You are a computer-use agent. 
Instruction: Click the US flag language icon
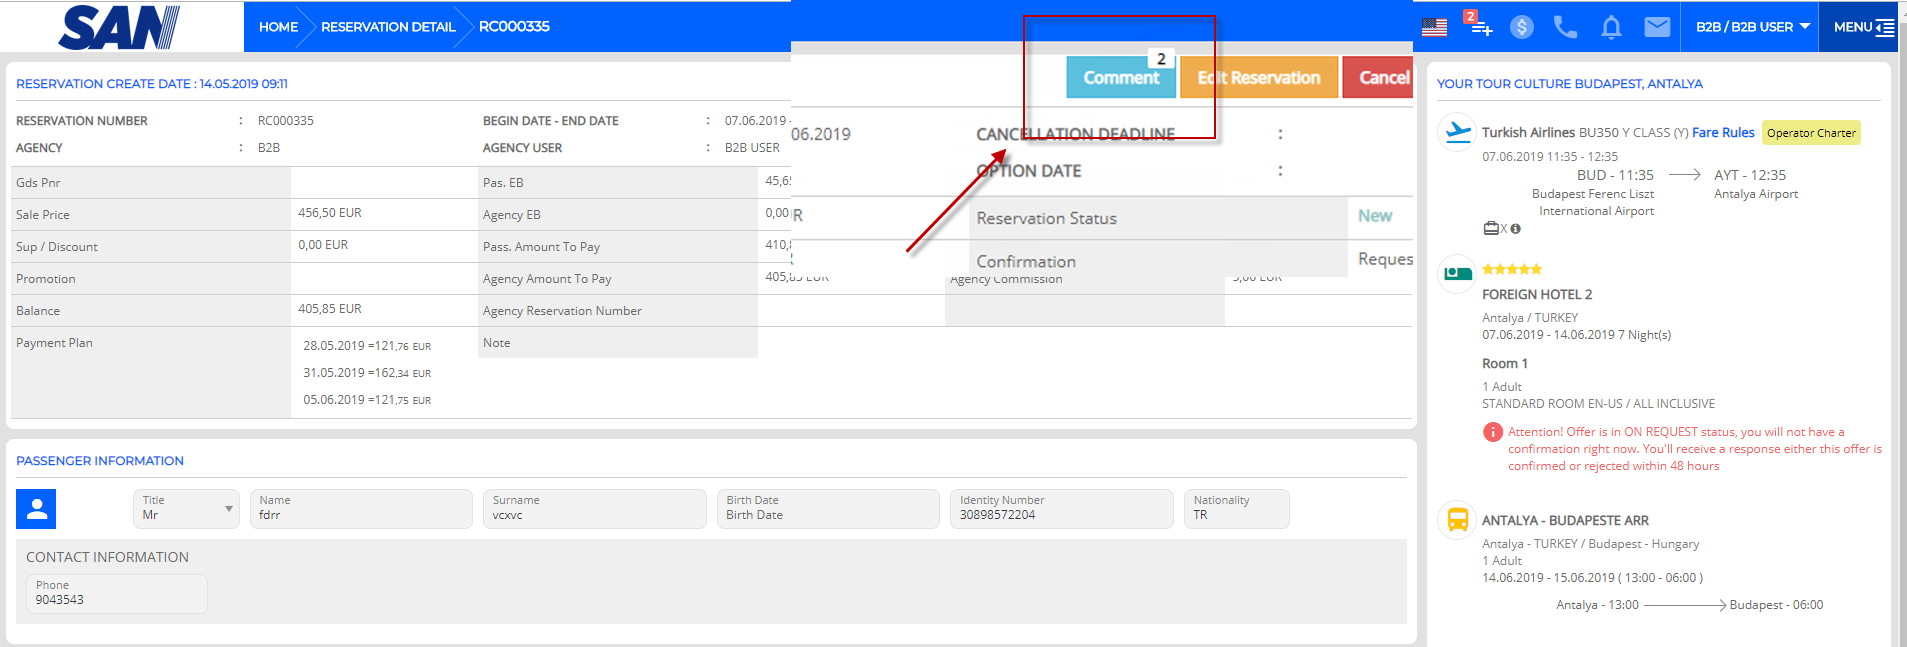[1434, 27]
